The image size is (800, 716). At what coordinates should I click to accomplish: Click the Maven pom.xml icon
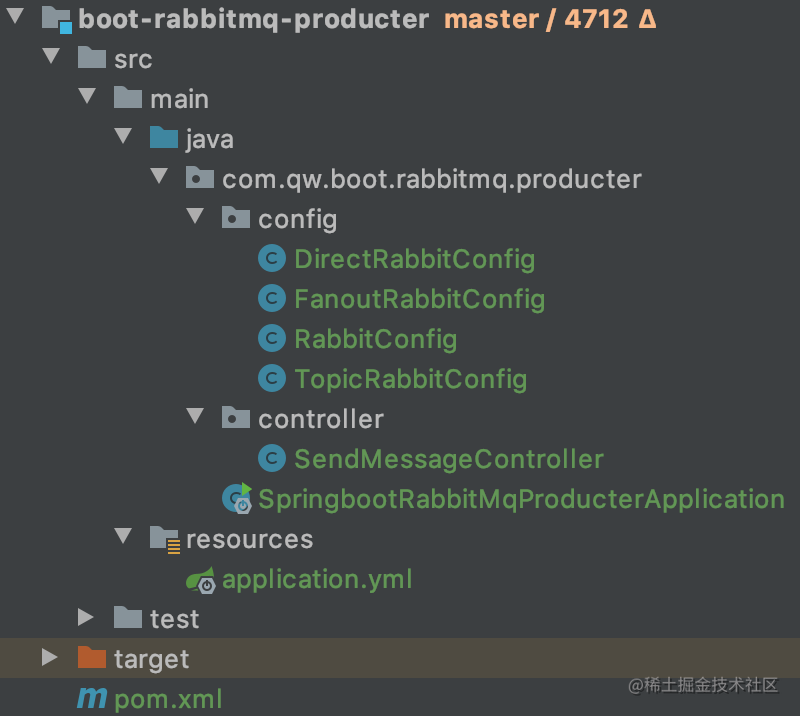click(x=92, y=699)
